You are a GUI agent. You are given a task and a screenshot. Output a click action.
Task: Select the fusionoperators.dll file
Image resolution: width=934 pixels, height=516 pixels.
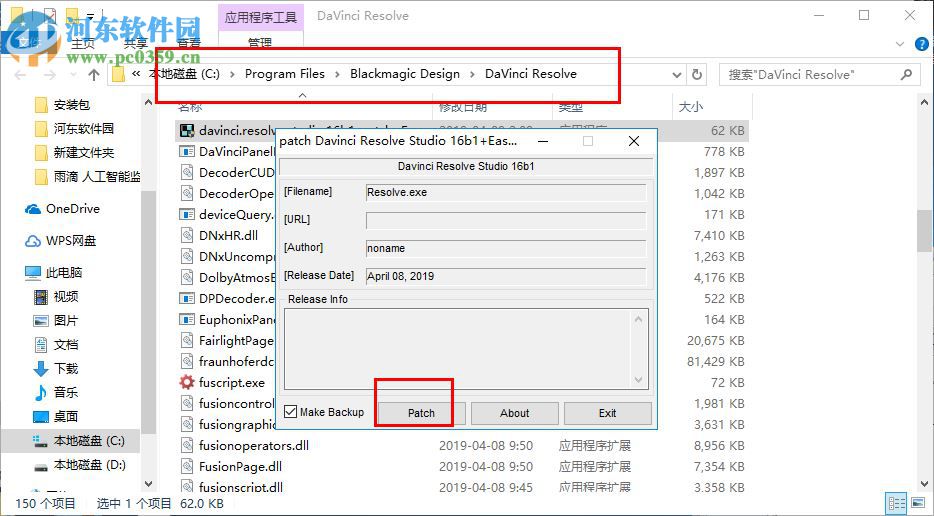[254, 446]
